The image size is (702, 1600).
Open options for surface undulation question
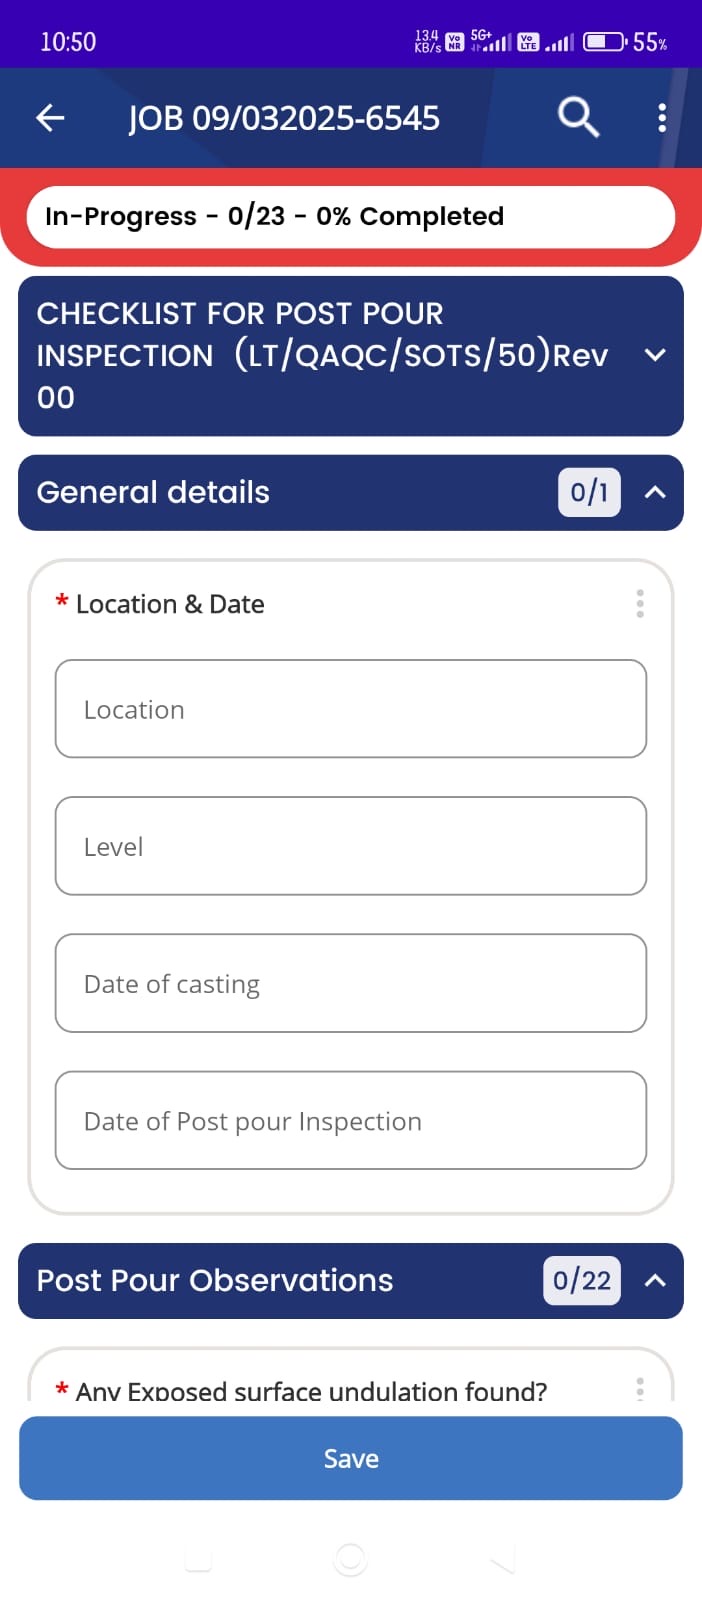[x=640, y=1387]
